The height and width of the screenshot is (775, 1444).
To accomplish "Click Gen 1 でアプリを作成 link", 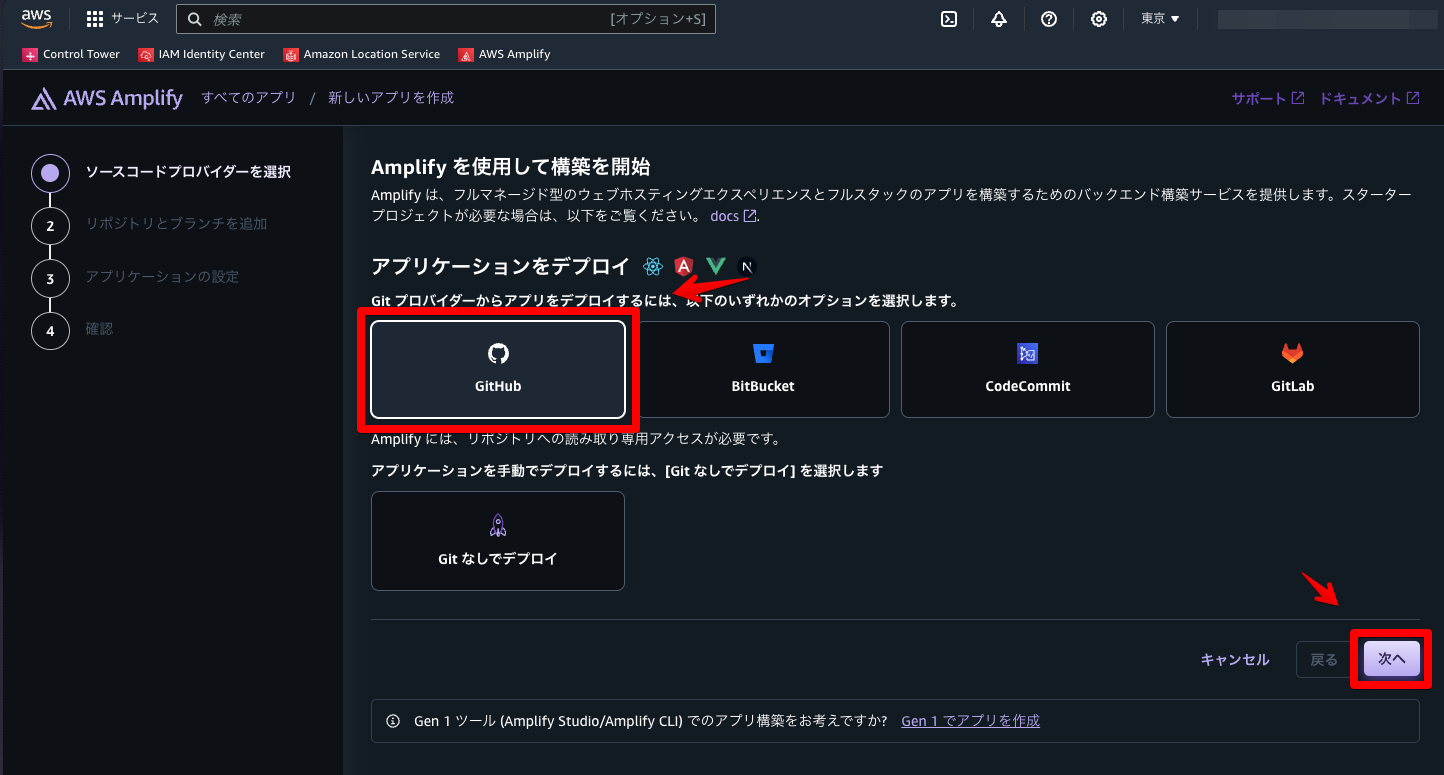I will (x=970, y=721).
